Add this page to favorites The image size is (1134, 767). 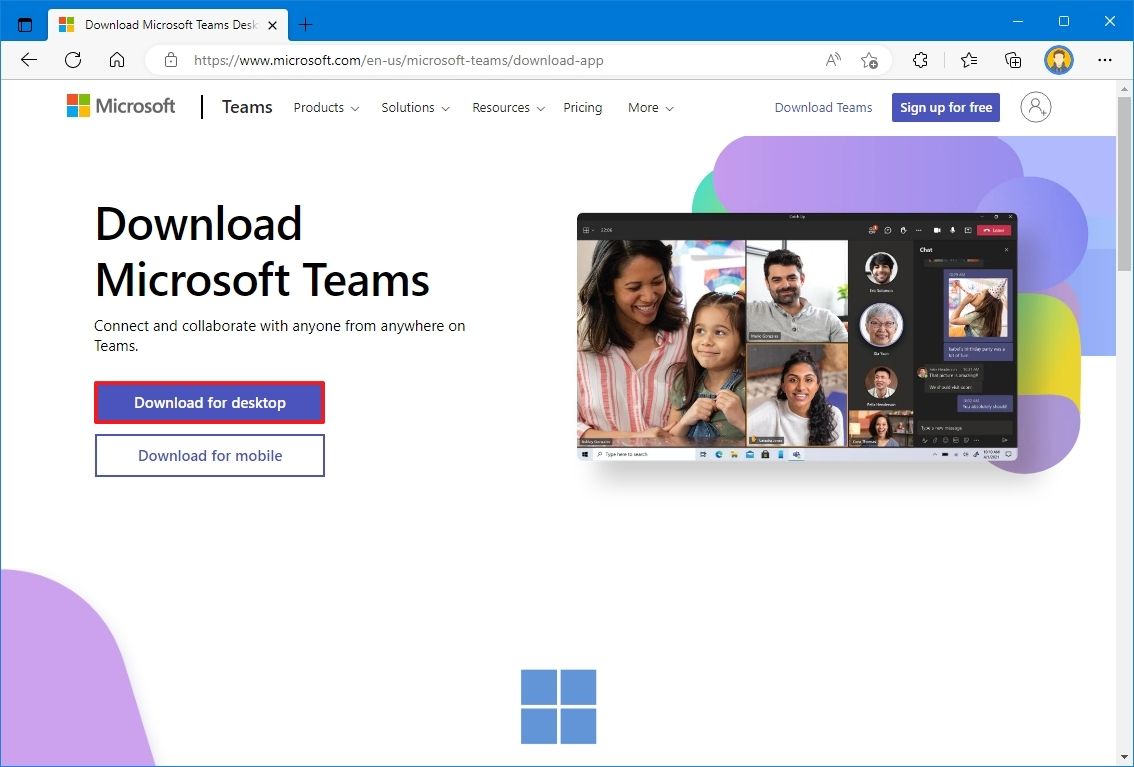(869, 60)
